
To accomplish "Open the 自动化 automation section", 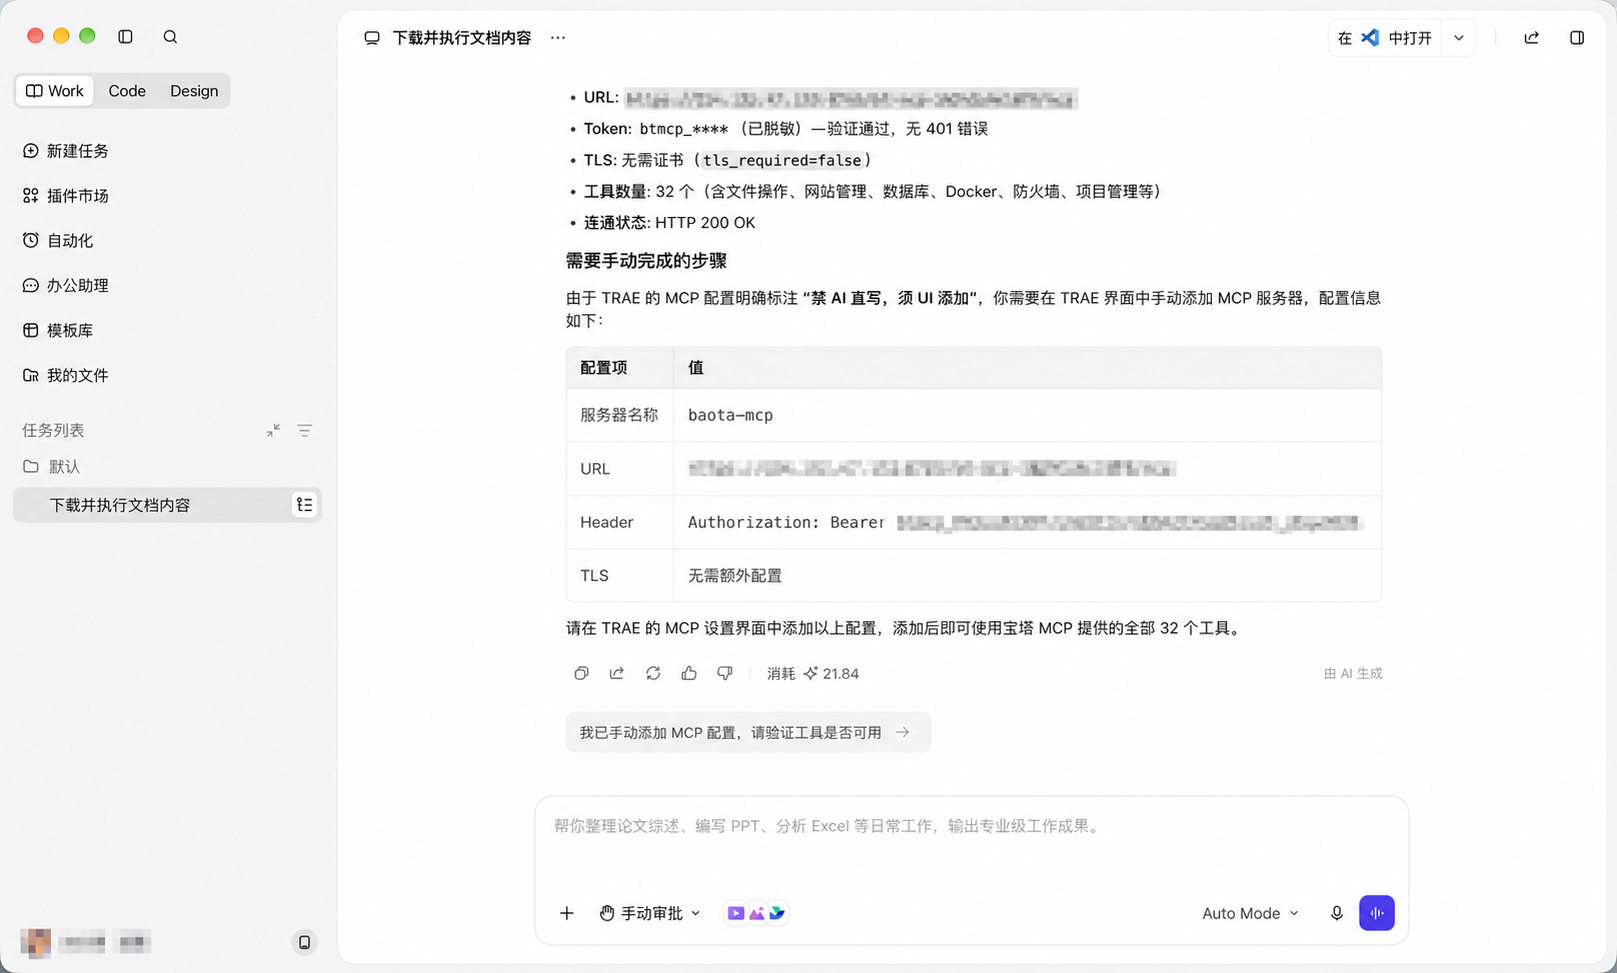I will 58,241.
